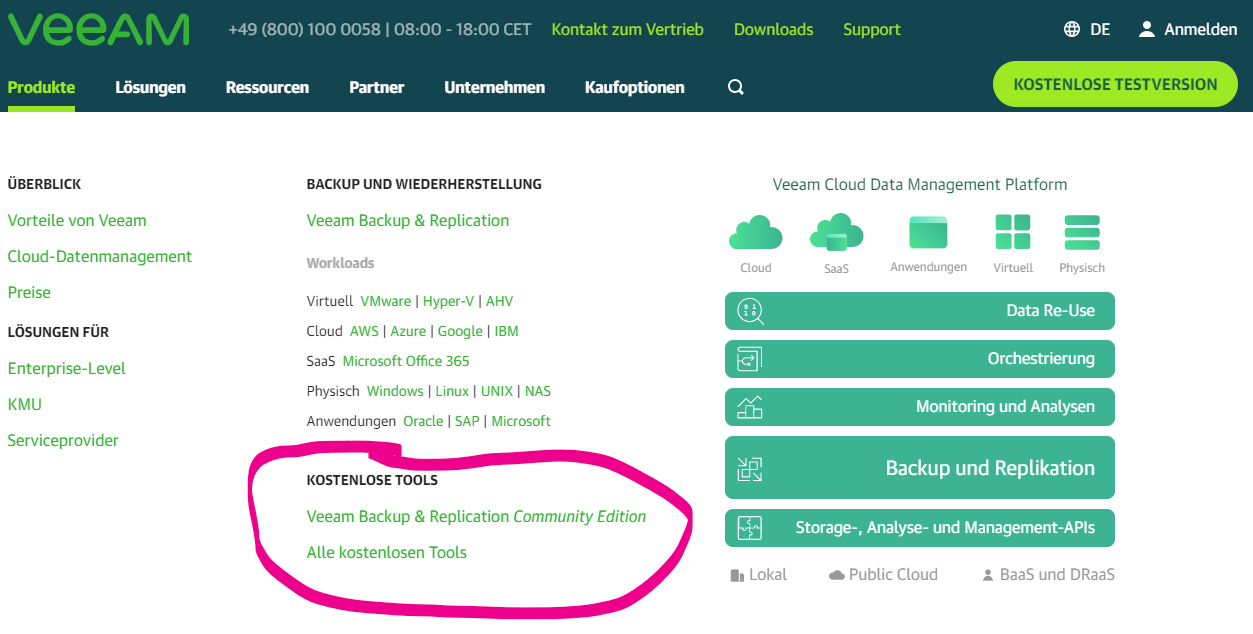Select VMware workload link
The width and height of the screenshot is (1253, 634).
pos(385,301)
